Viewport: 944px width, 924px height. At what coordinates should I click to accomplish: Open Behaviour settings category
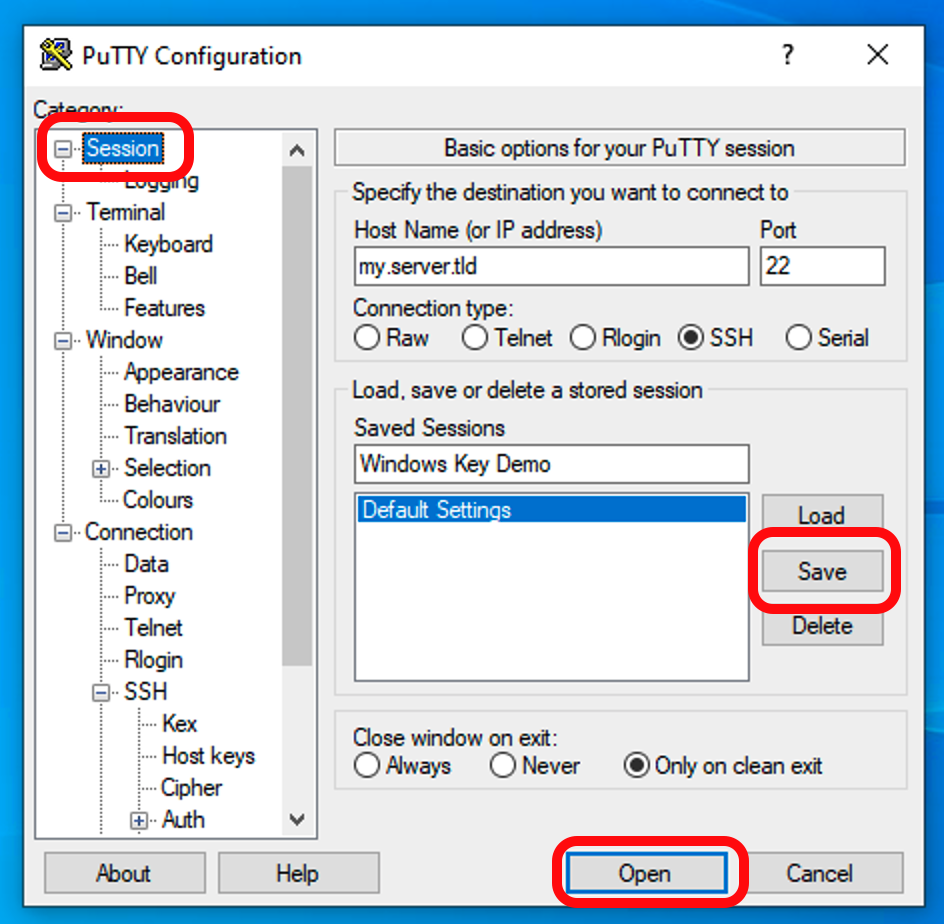[x=172, y=404]
